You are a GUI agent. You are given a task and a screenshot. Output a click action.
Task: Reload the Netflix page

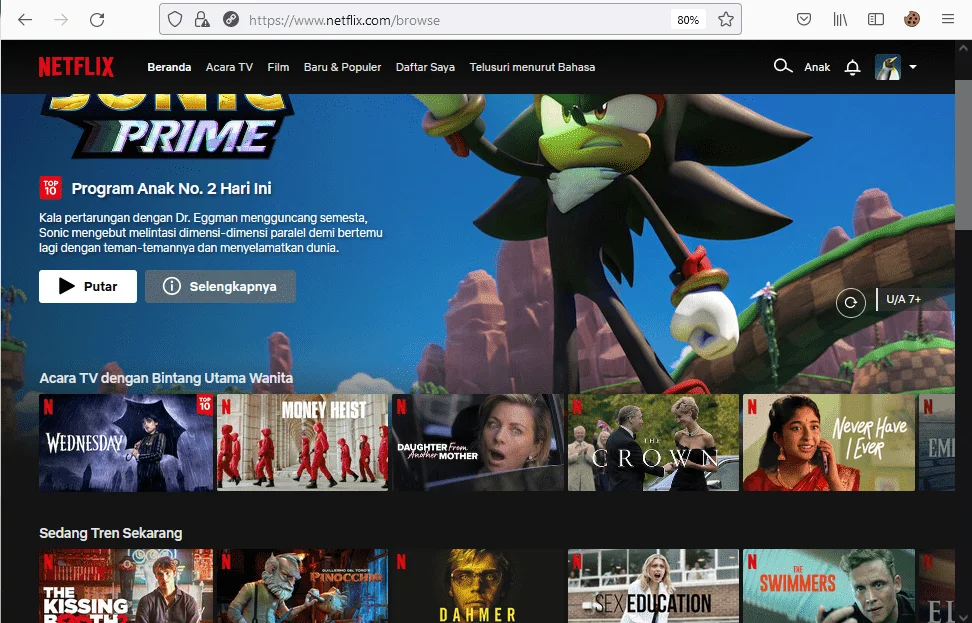tap(97, 20)
